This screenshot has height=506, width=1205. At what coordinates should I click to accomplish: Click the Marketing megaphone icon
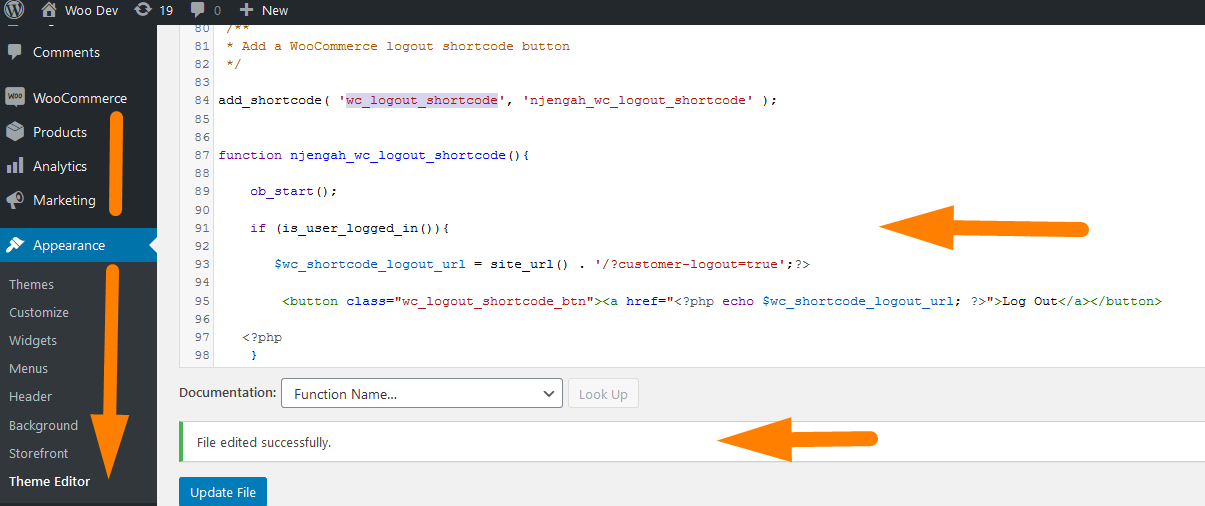pyautogui.click(x=15, y=200)
